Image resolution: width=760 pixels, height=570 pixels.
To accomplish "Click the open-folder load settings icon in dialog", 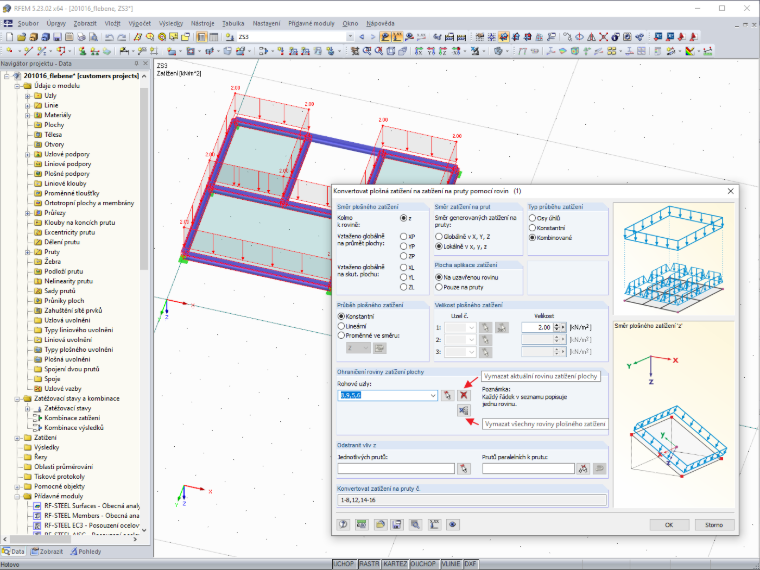I will pyautogui.click(x=380, y=524).
